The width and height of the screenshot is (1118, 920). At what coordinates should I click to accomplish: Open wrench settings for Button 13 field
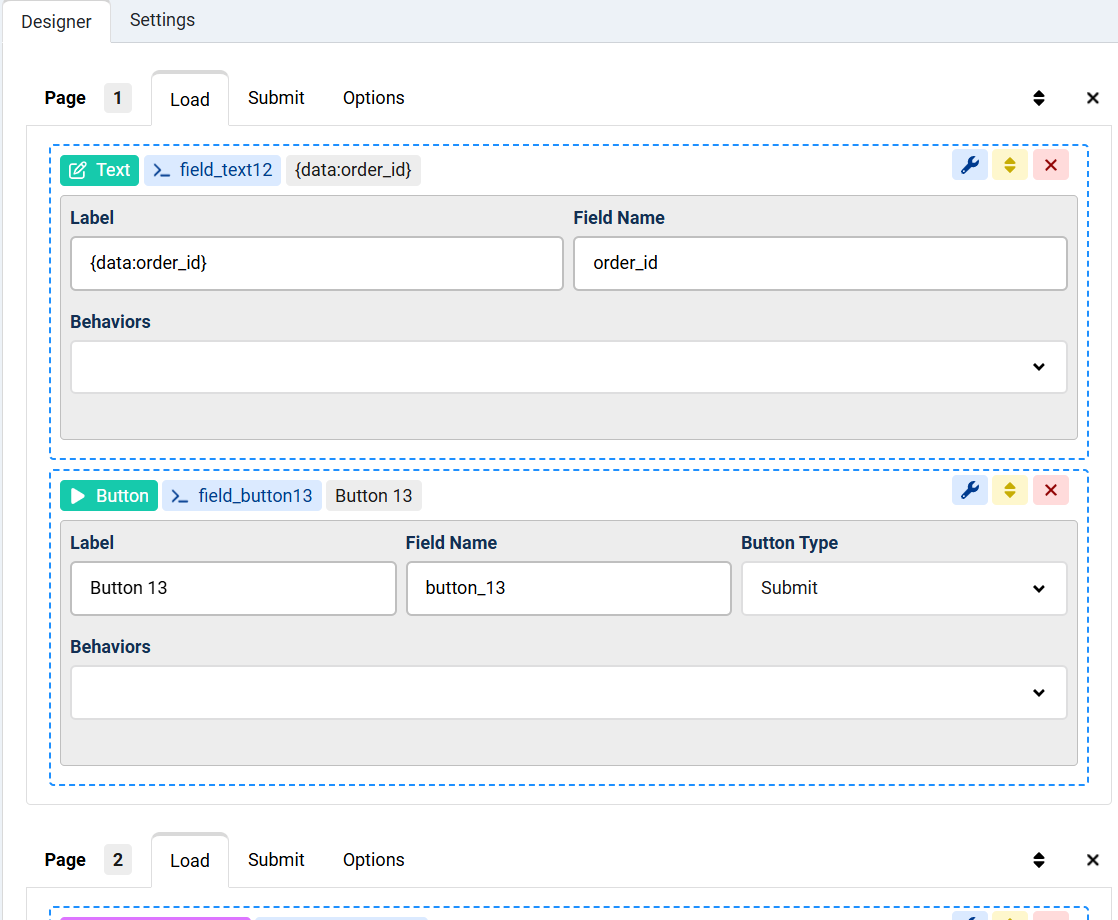pyautogui.click(x=969, y=491)
